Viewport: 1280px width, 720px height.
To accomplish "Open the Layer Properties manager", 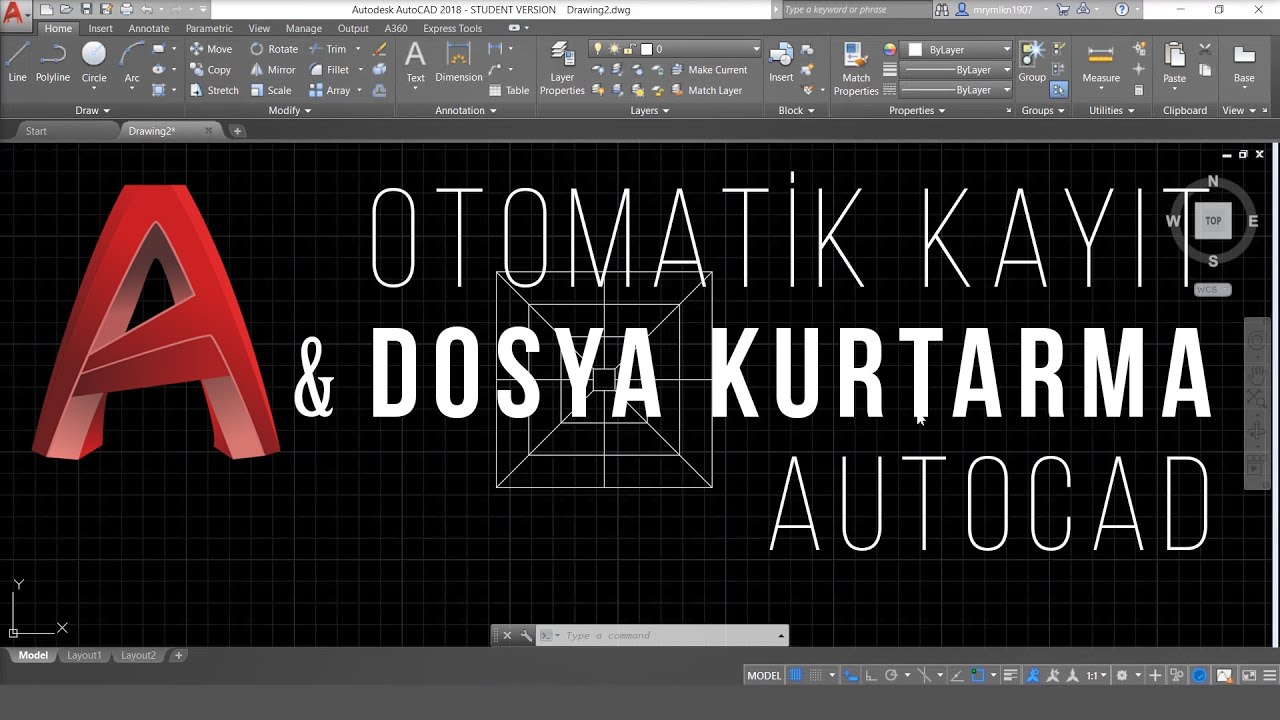I will pyautogui.click(x=562, y=69).
